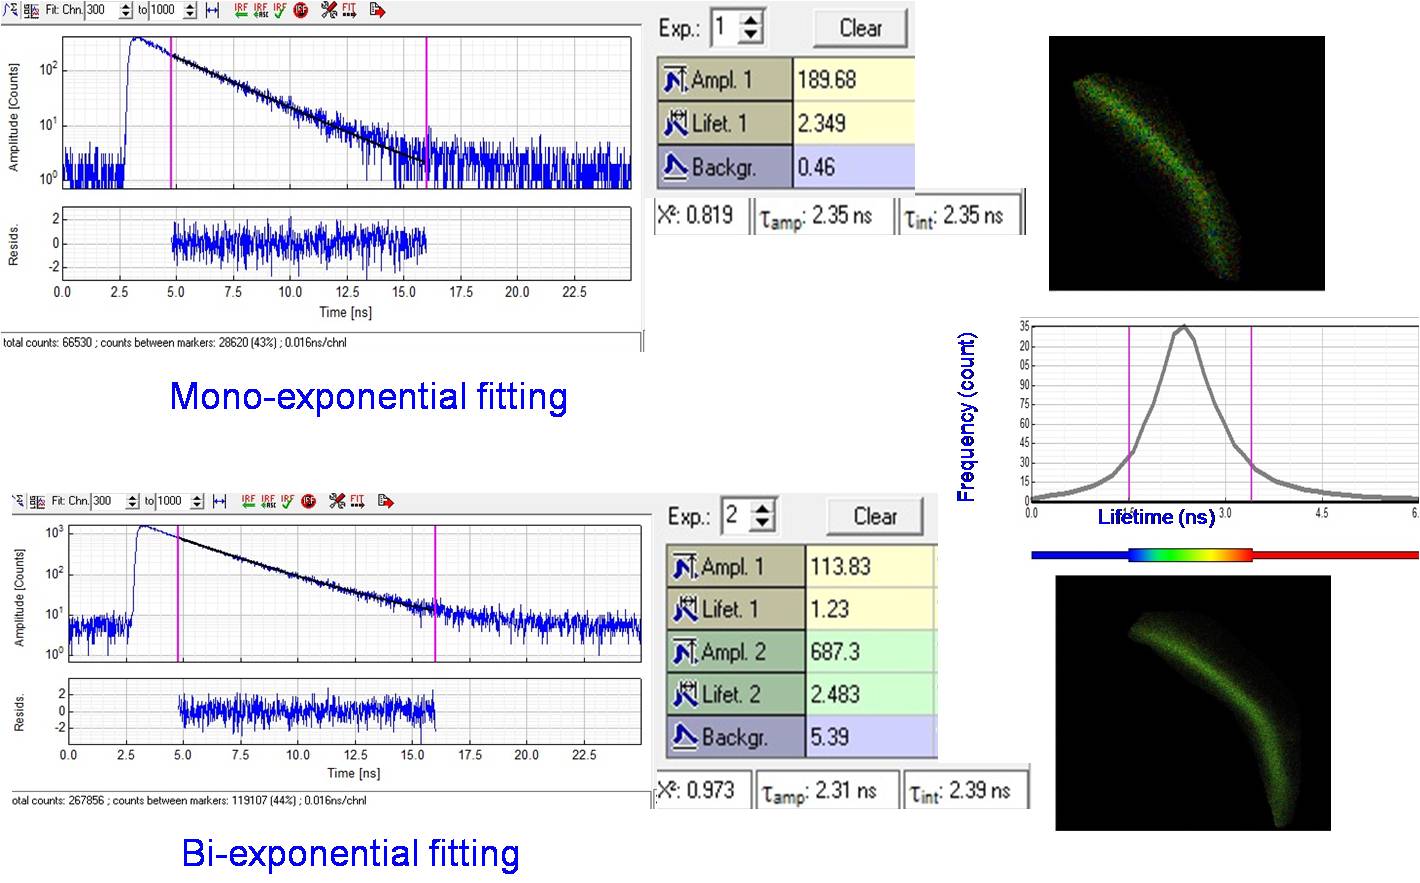The image size is (1420, 883).
Task: Click the 'to 1000' field in bottom toolbar
Action: point(174,501)
